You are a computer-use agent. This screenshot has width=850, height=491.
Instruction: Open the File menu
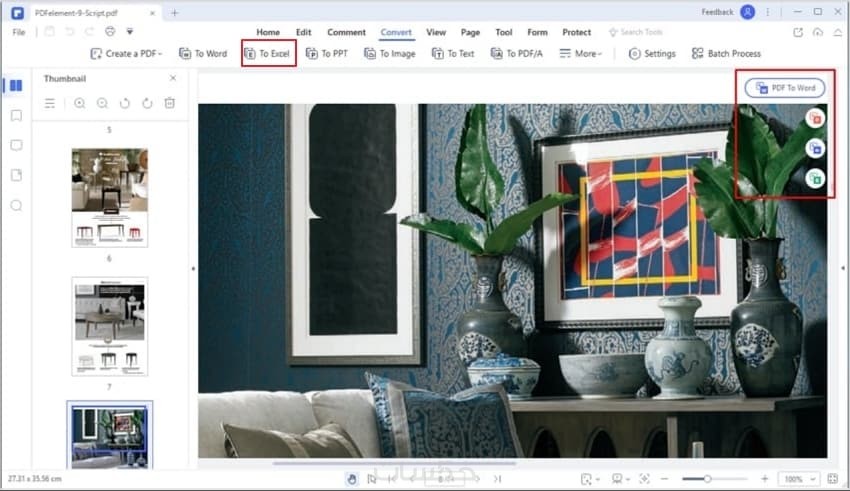point(19,32)
